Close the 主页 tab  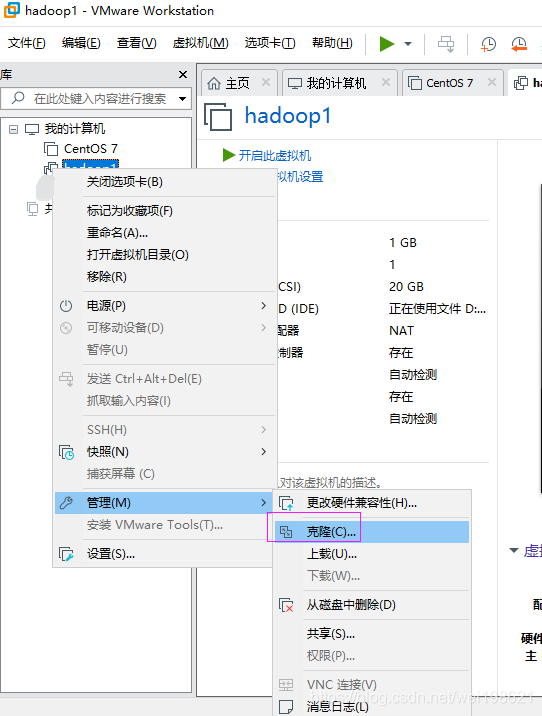266,82
